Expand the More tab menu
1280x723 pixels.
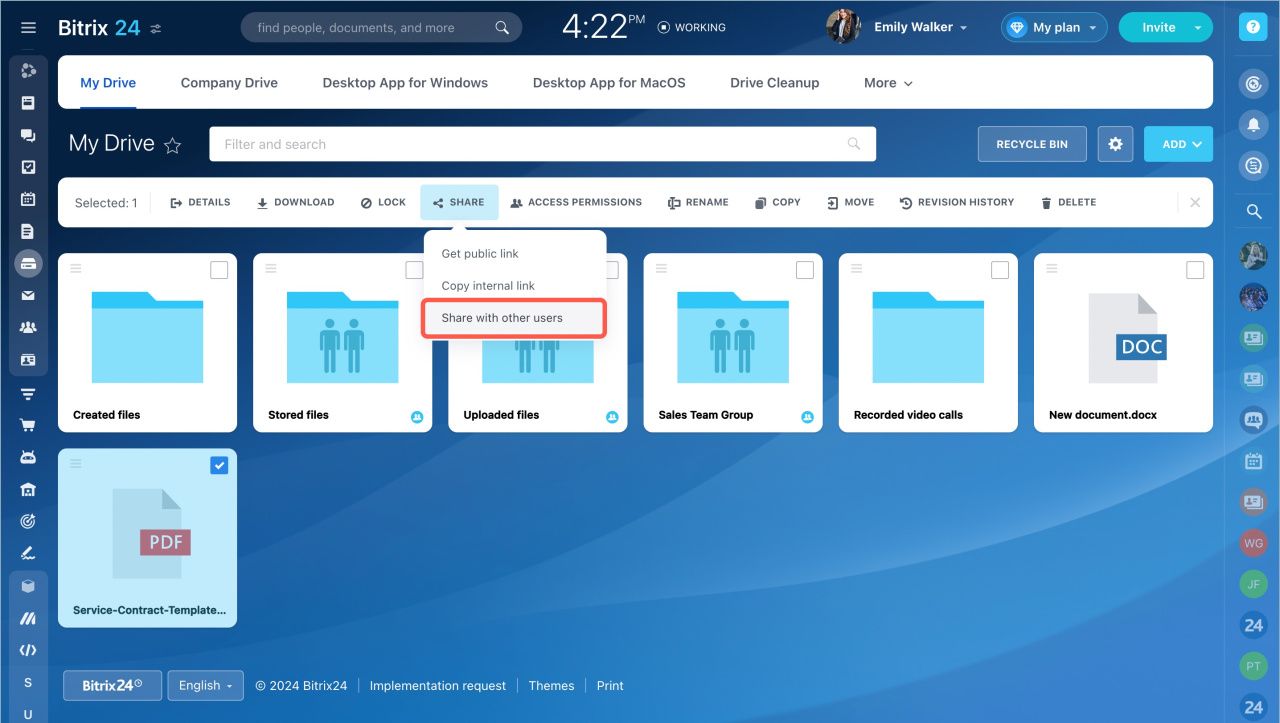point(888,83)
